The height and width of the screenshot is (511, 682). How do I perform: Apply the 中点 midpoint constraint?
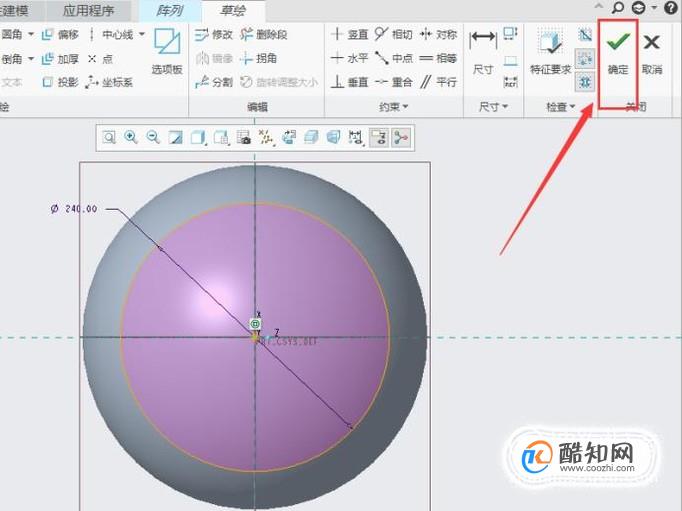[x=393, y=58]
